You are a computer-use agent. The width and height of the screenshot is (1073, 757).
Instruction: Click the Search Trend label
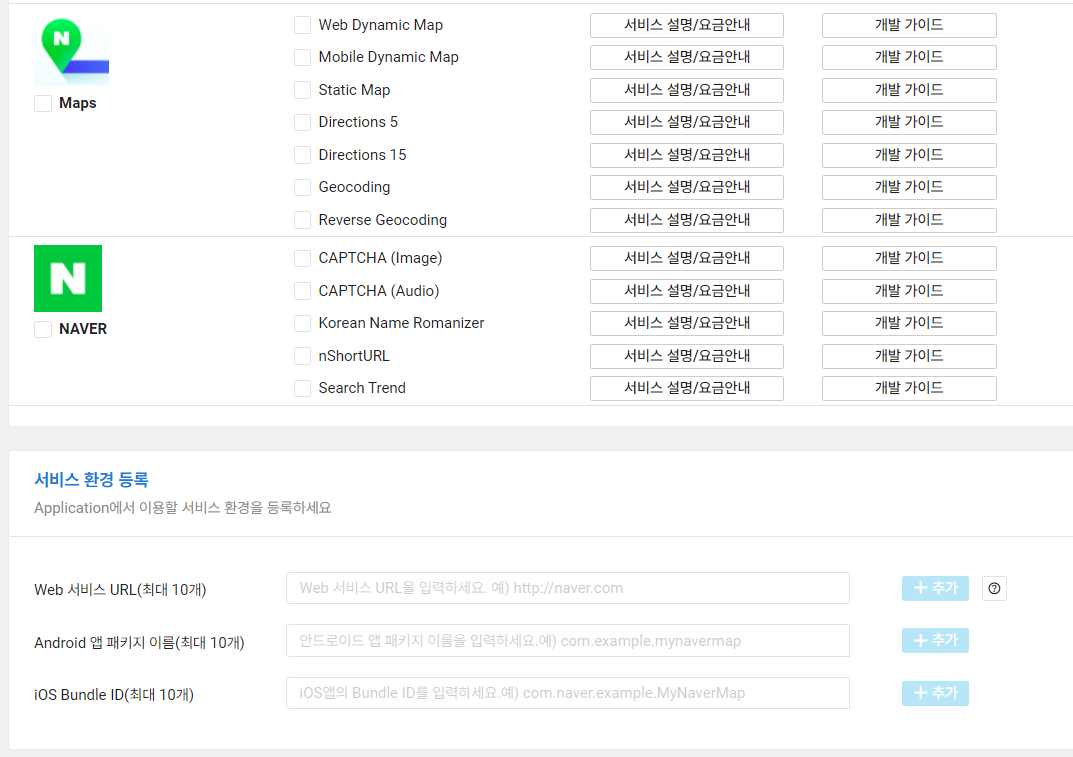pos(362,389)
